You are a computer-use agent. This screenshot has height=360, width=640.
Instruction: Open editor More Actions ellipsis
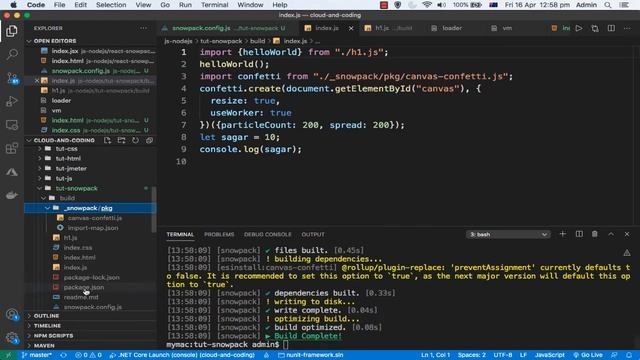click(x=627, y=28)
